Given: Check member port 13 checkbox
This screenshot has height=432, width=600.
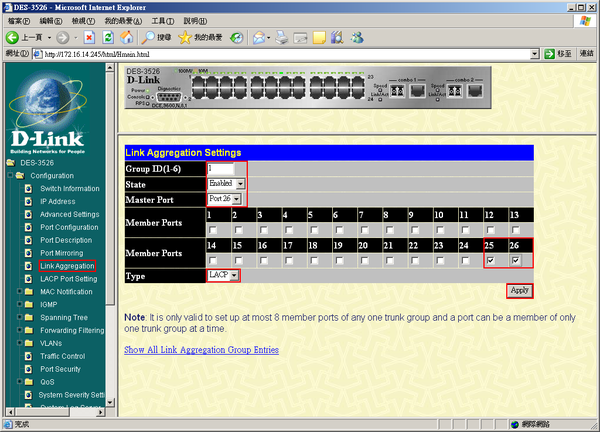Looking at the screenshot, I should pyautogui.click(x=516, y=230).
